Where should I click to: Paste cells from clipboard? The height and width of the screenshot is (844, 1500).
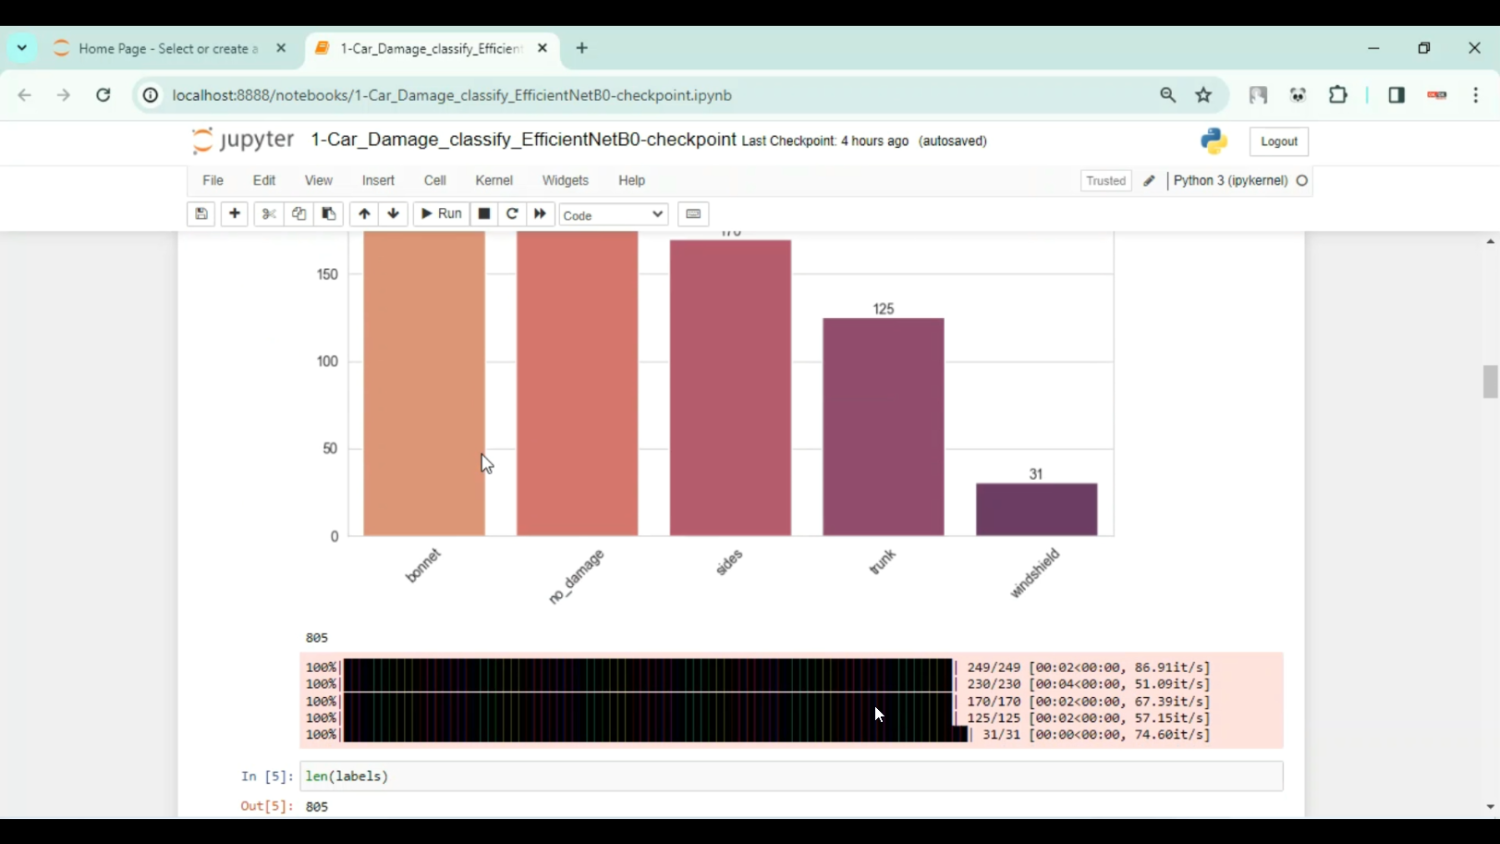[x=328, y=213]
